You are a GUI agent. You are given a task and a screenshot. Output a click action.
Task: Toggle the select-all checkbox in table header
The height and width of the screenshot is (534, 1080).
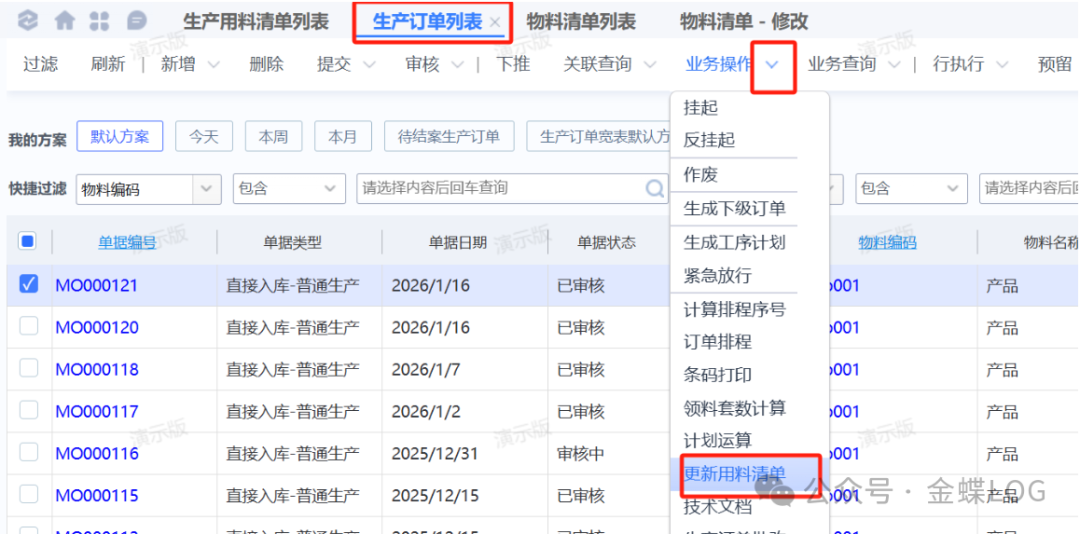click(28, 241)
